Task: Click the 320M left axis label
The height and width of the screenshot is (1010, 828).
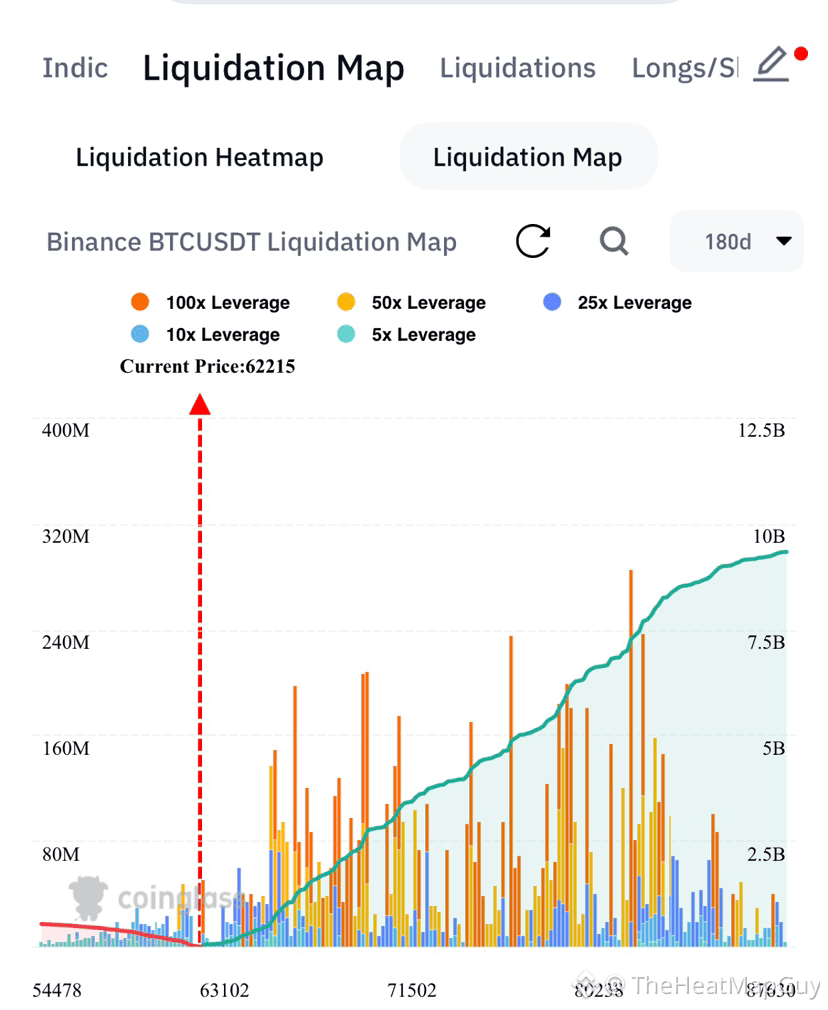Action: click(x=66, y=536)
